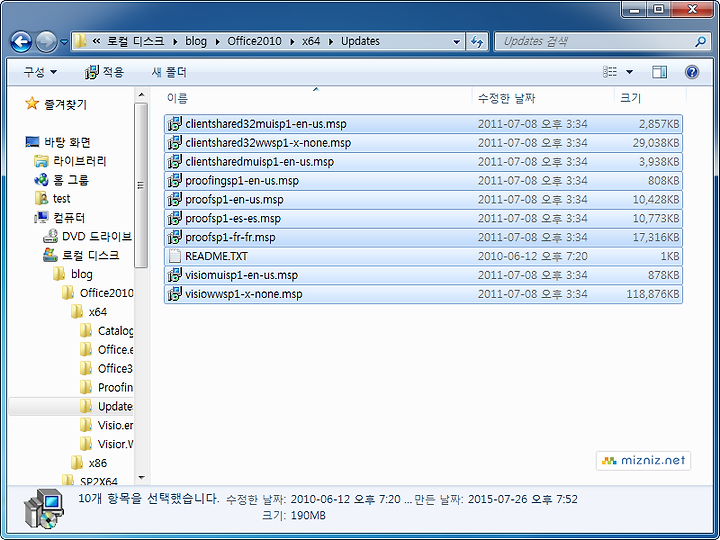720x540 pixels.
Task: Go back with the Back arrow button
Action: click(x=21, y=42)
